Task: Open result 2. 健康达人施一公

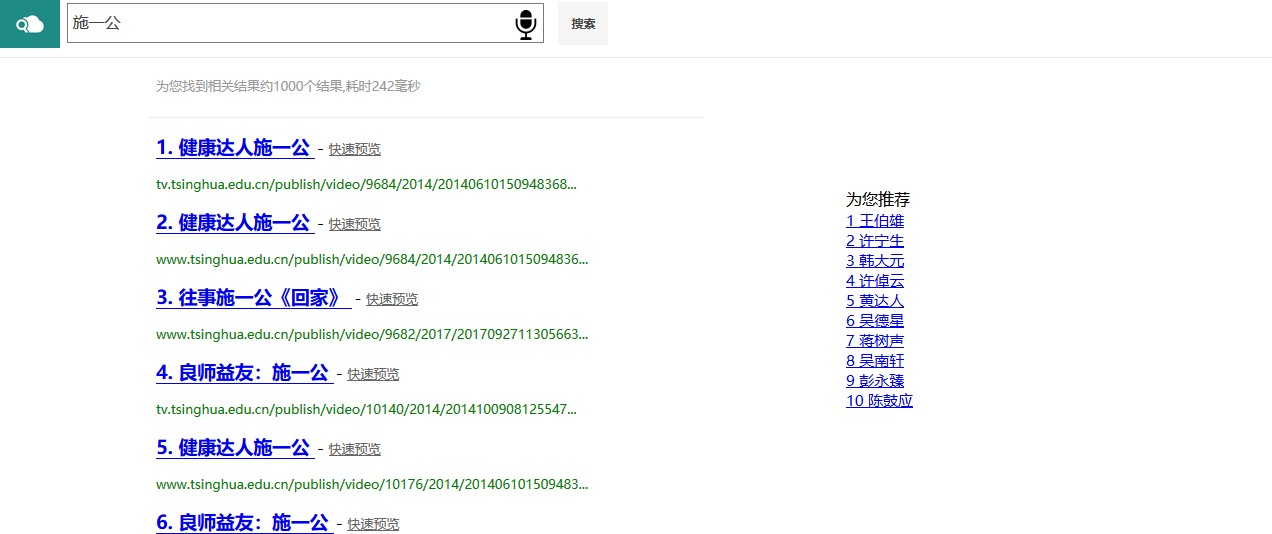Action: point(235,223)
